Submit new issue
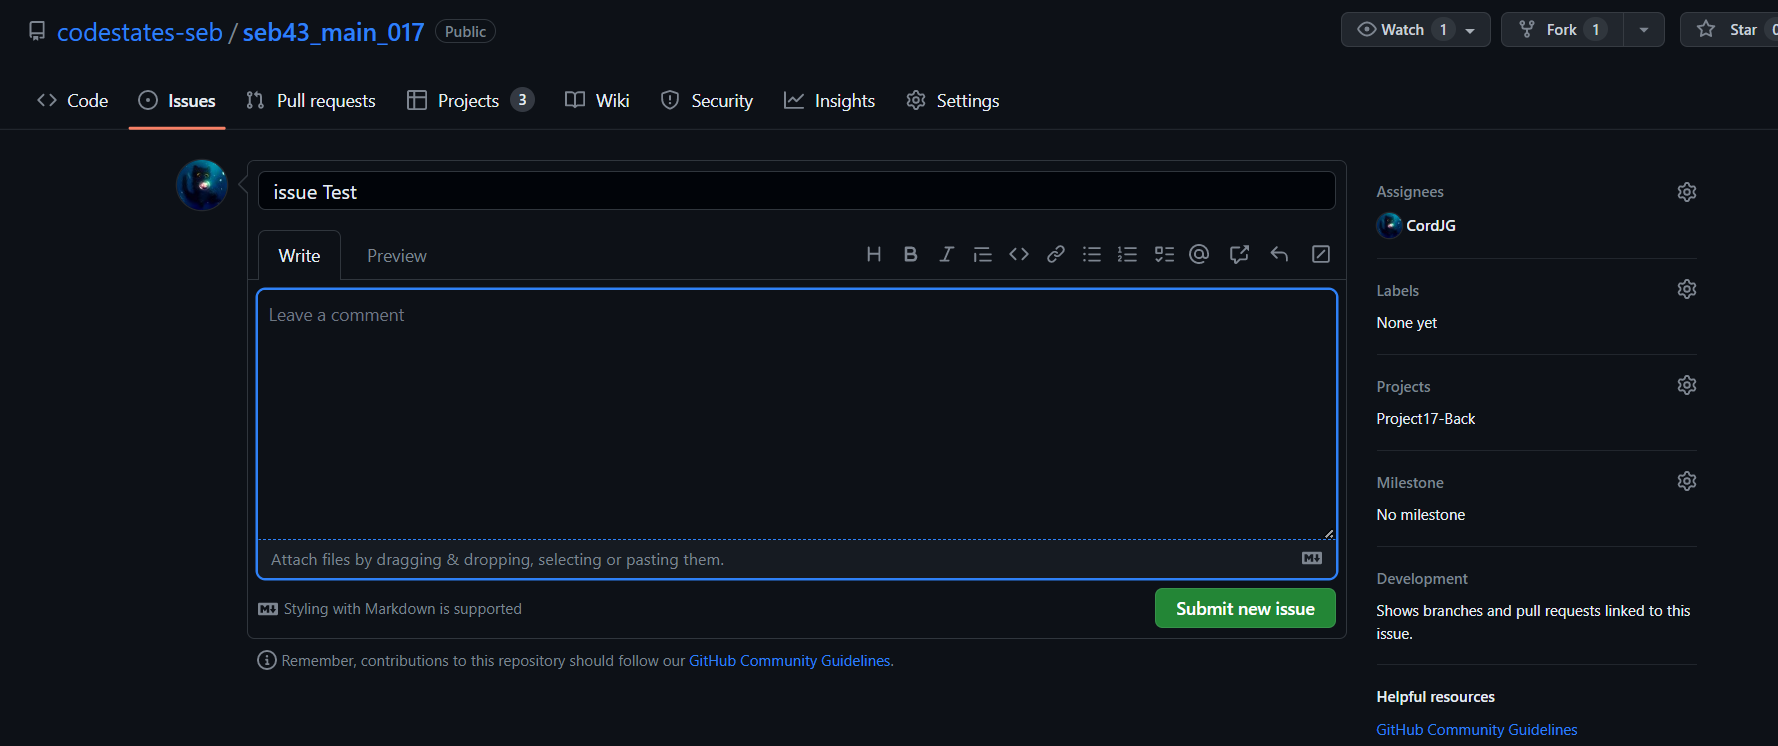Image resolution: width=1778 pixels, height=746 pixels. click(x=1245, y=608)
